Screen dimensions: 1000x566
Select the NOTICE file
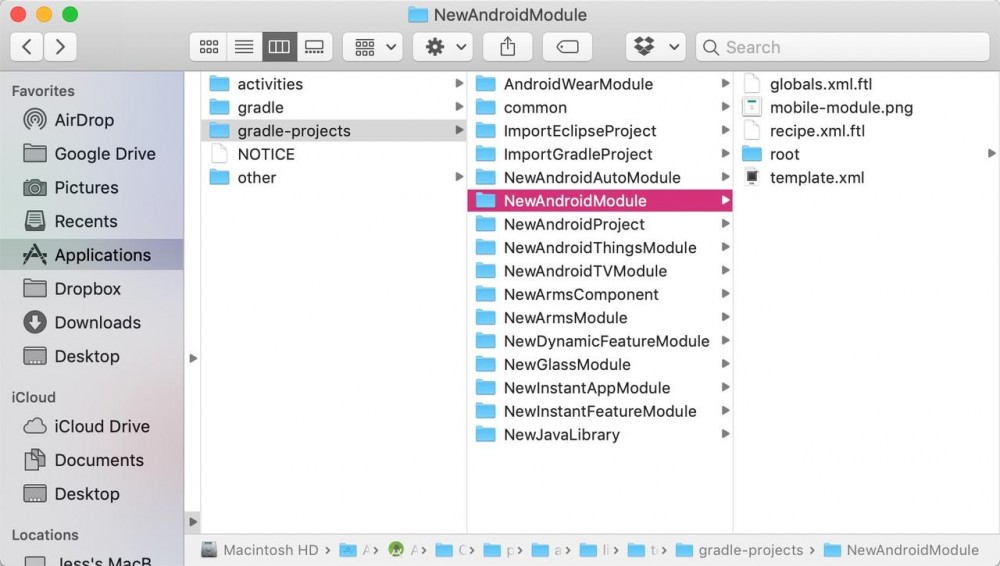tap(334, 154)
